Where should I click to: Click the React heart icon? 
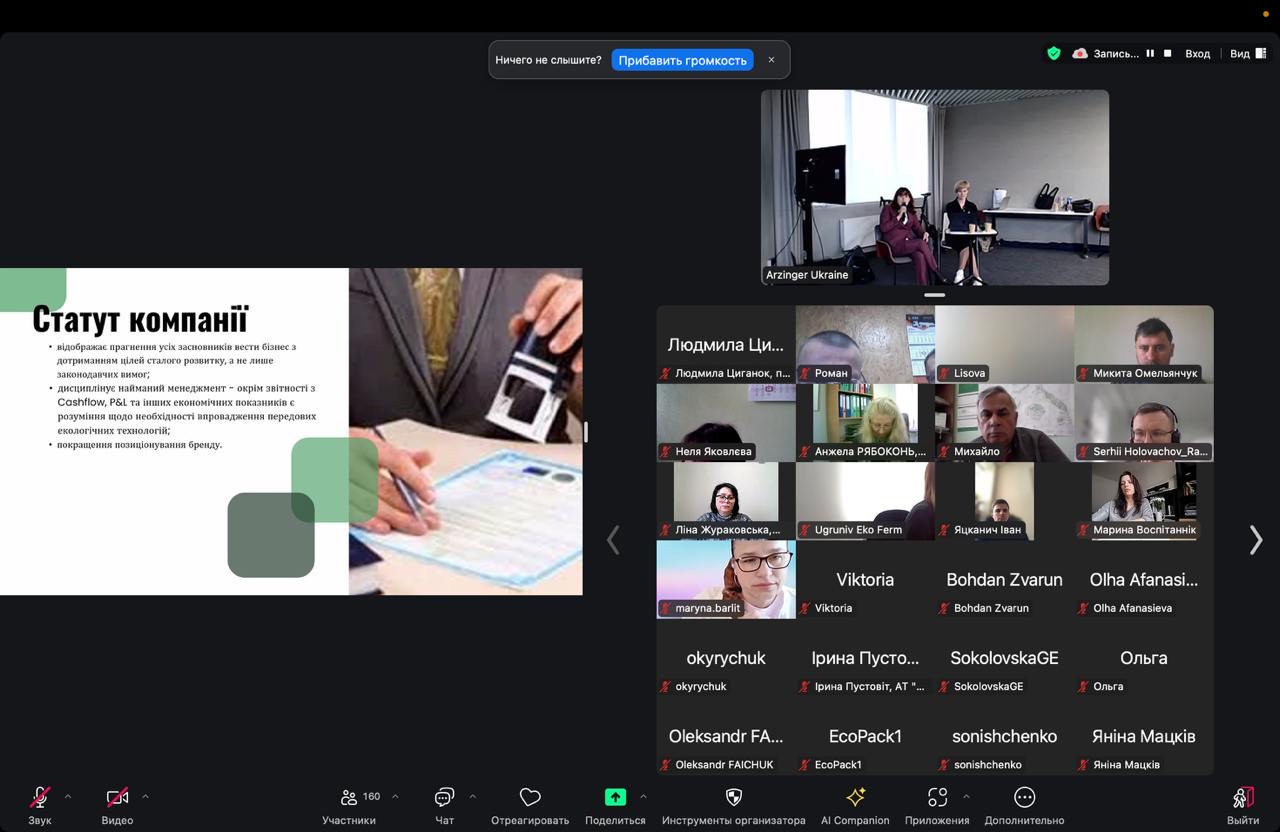530,797
